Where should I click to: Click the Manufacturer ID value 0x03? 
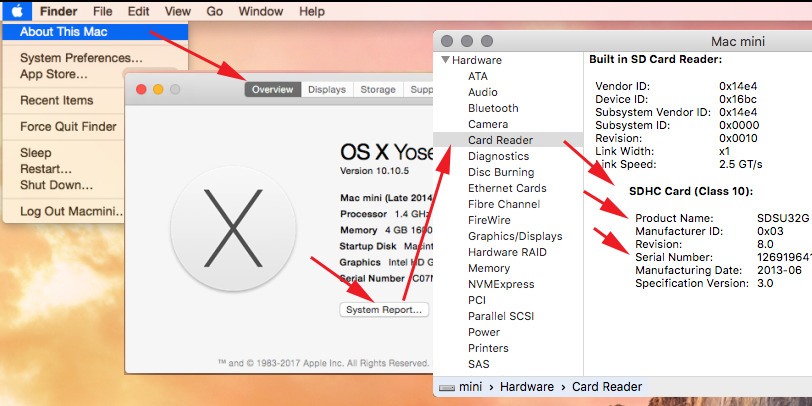point(770,231)
